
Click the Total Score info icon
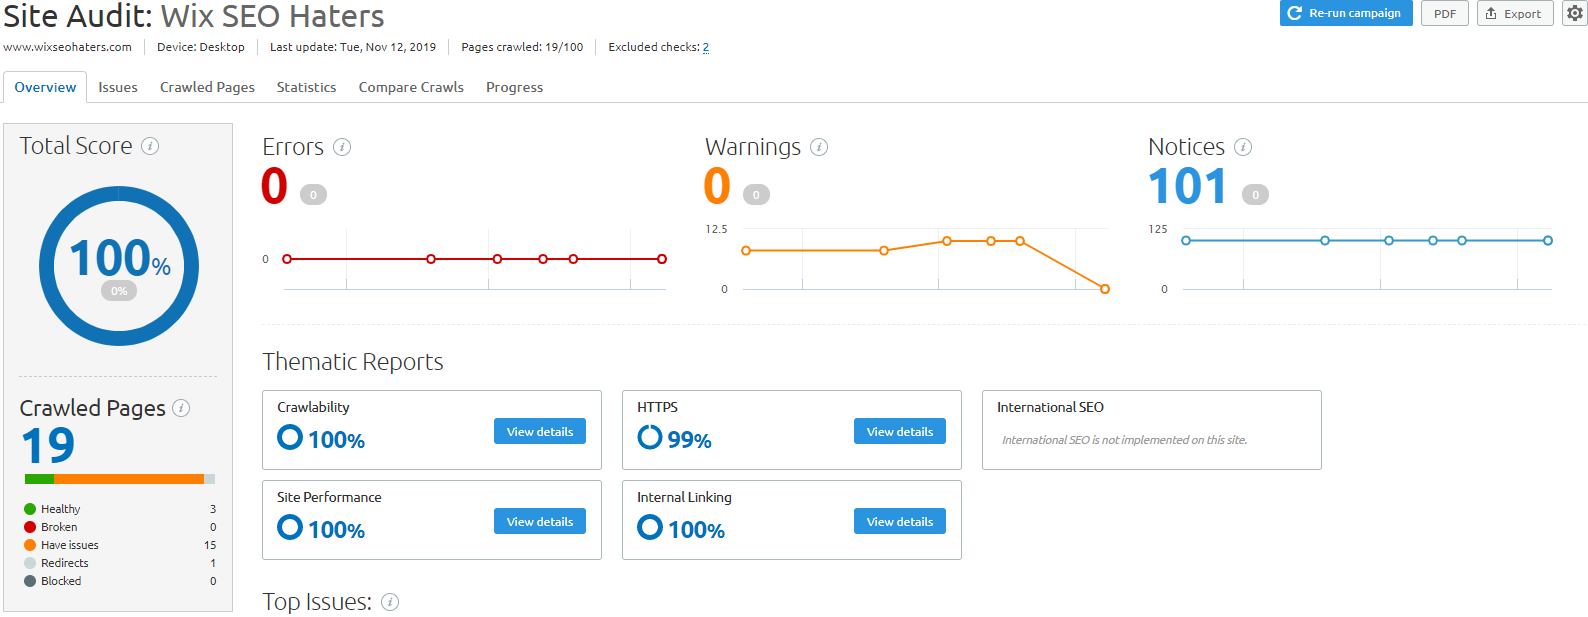[x=150, y=146]
